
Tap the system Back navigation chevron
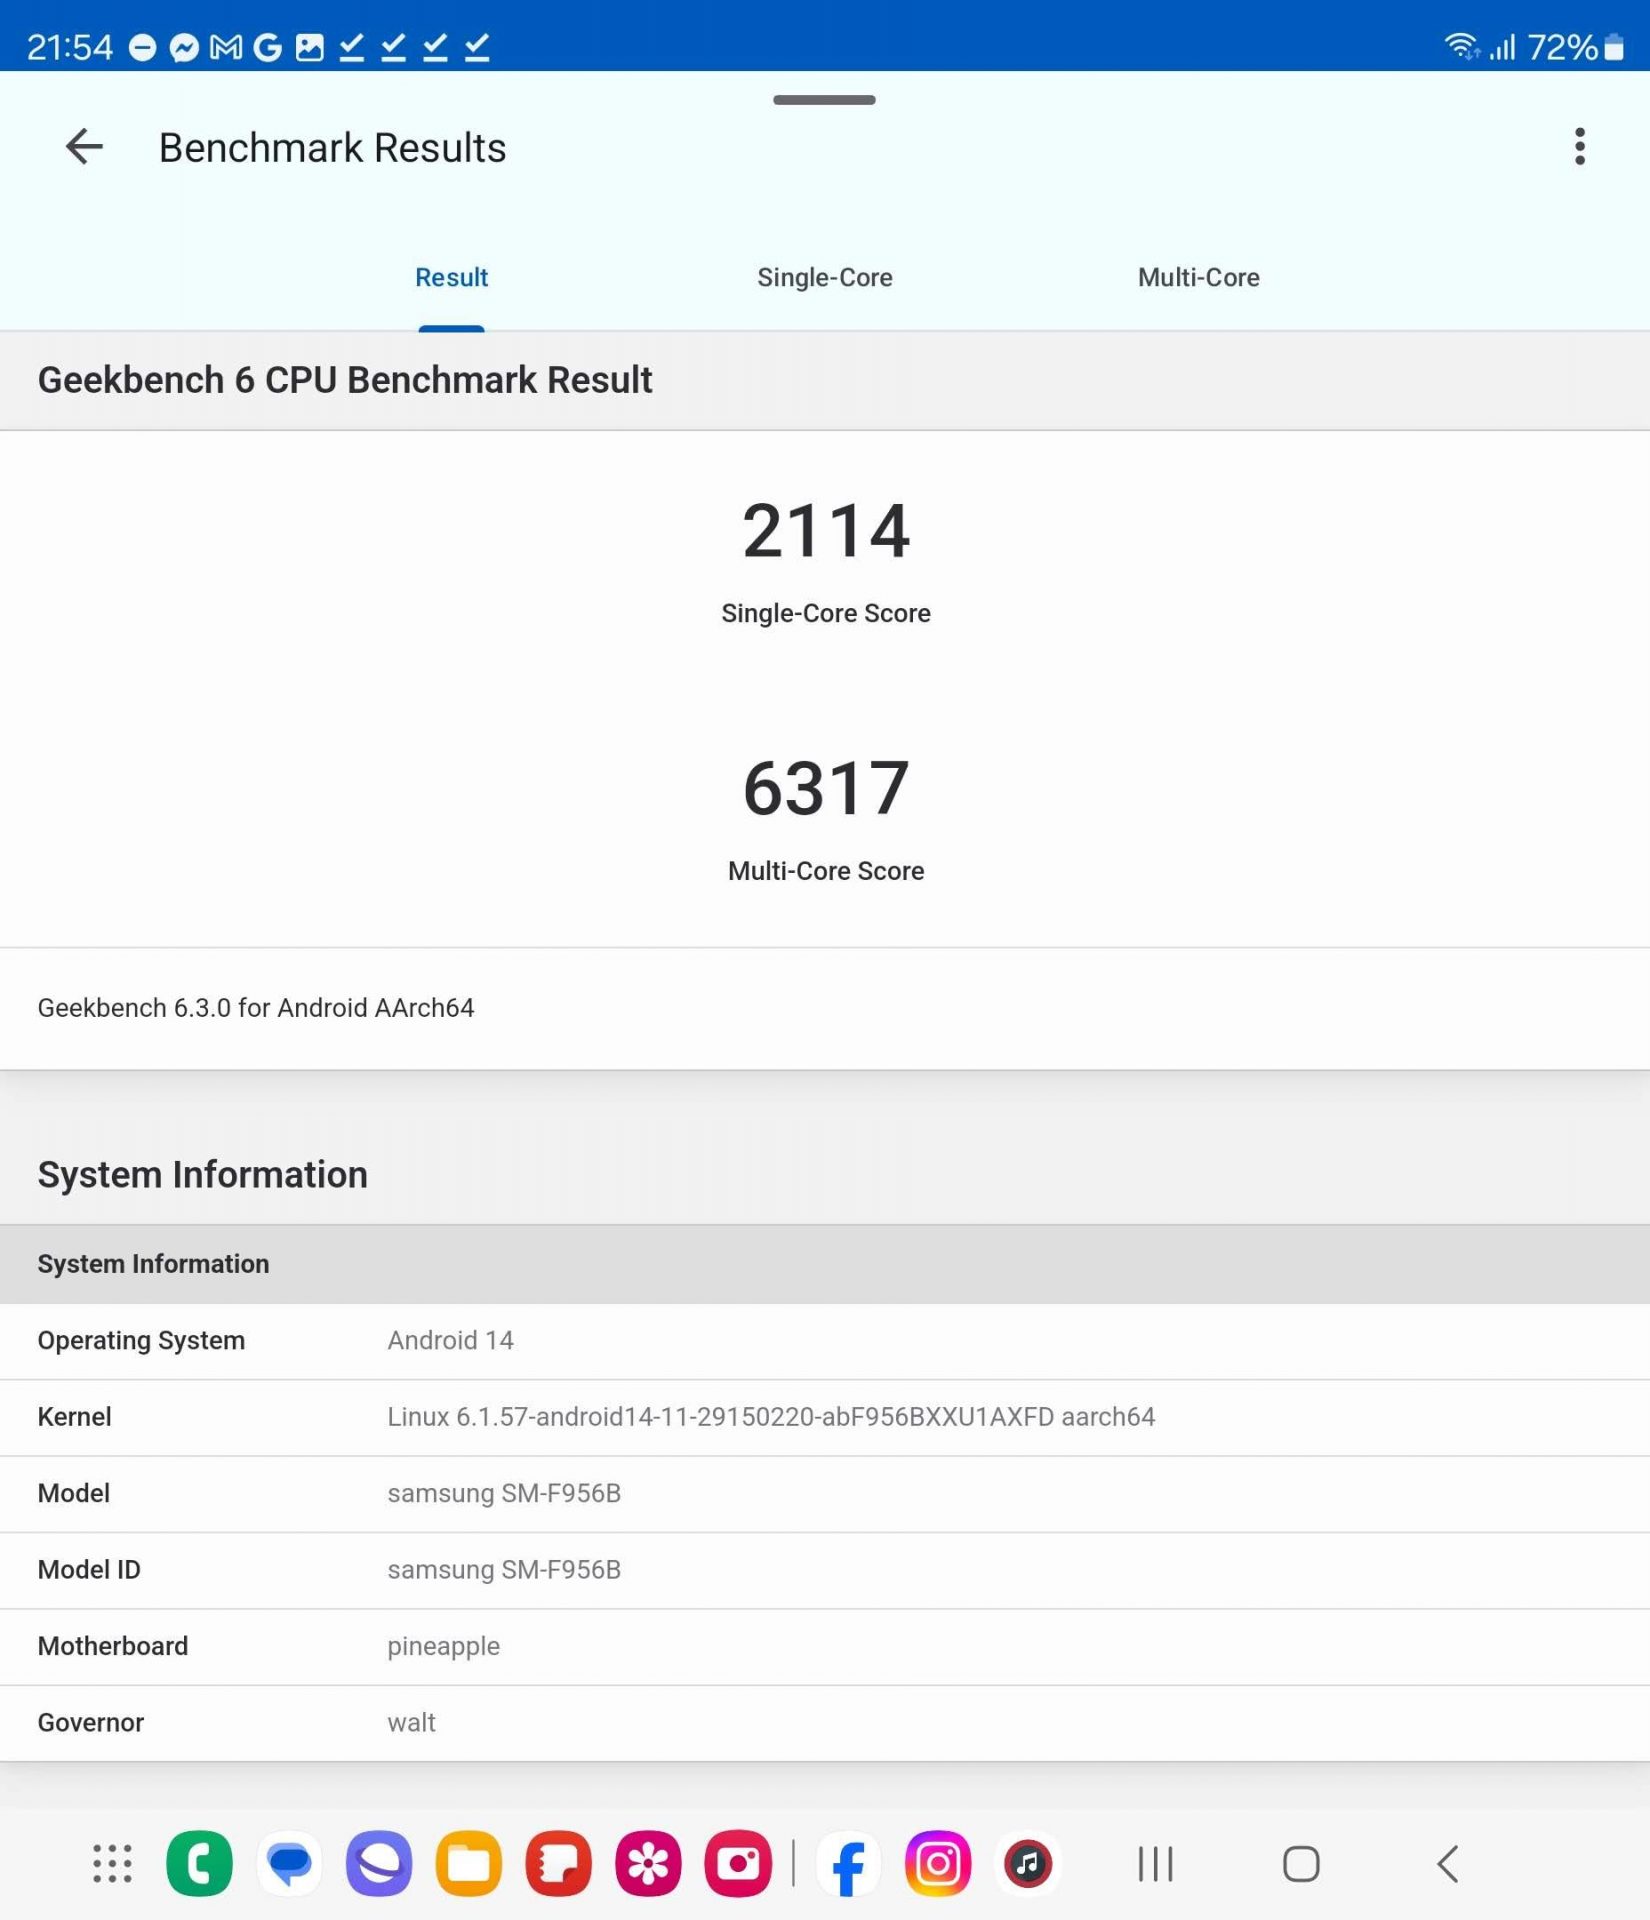[x=1447, y=1863]
